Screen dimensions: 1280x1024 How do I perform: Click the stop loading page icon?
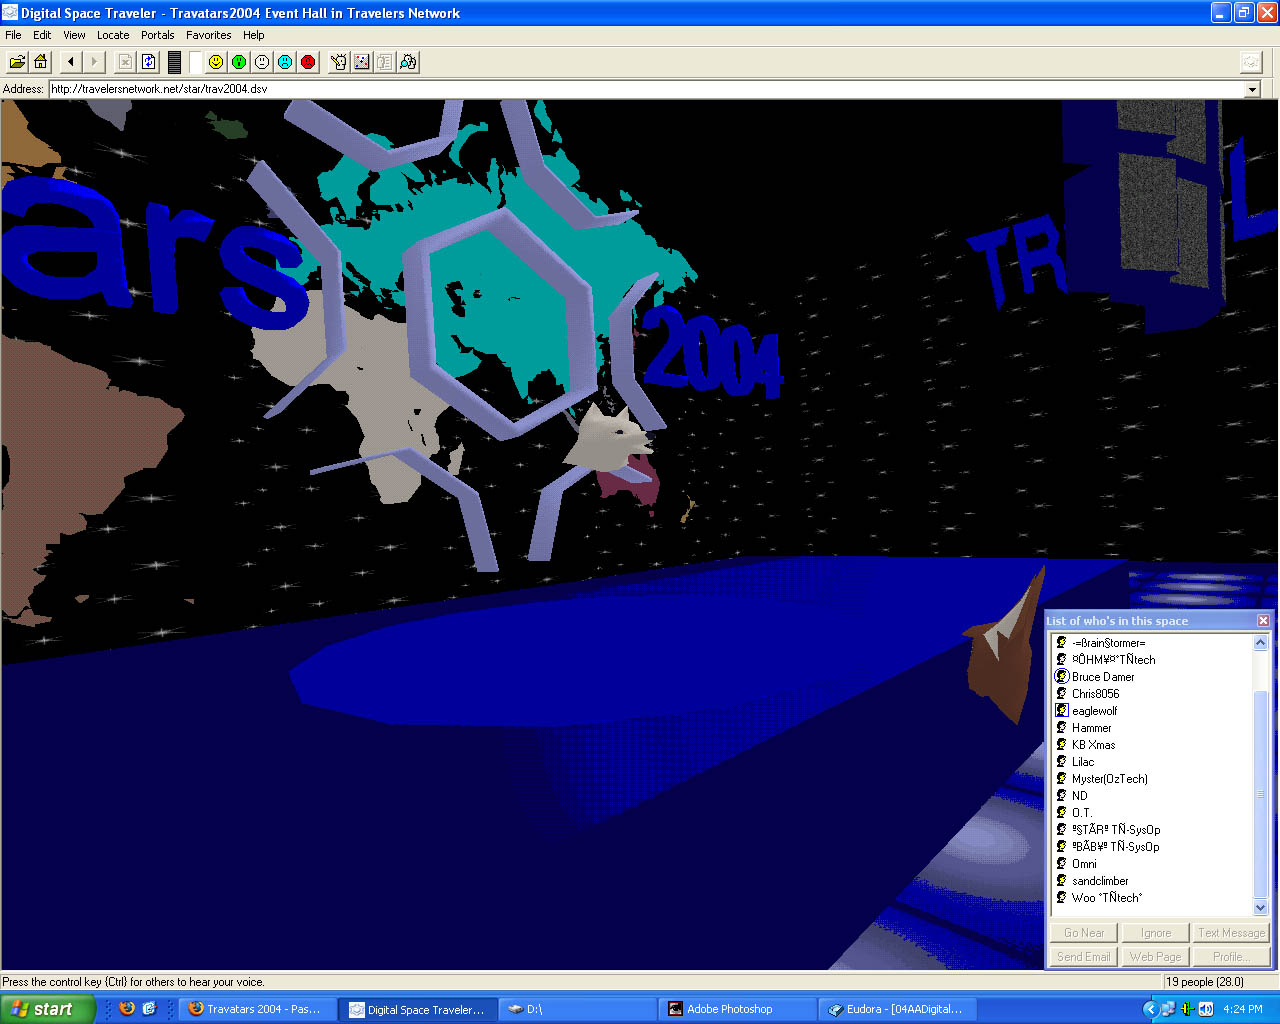pos(125,62)
